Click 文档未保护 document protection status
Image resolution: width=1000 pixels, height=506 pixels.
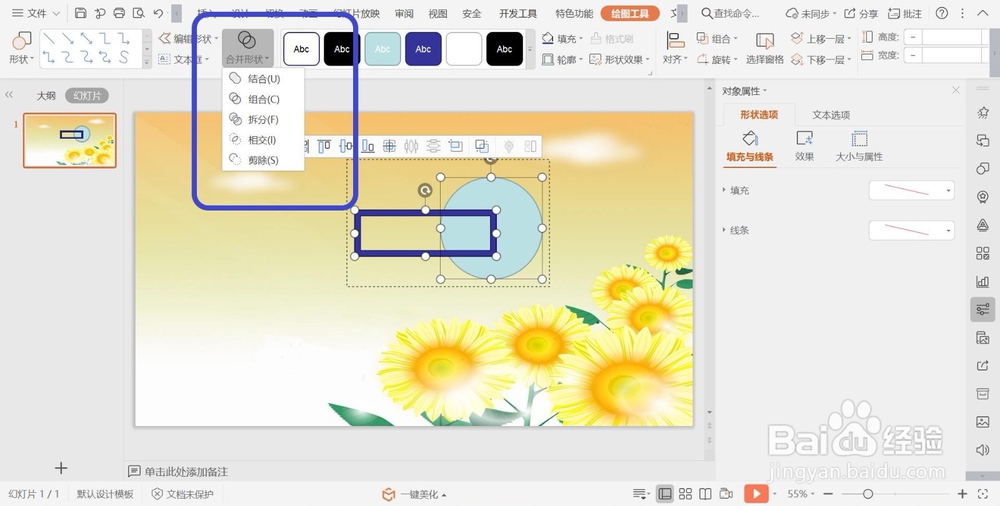182,495
